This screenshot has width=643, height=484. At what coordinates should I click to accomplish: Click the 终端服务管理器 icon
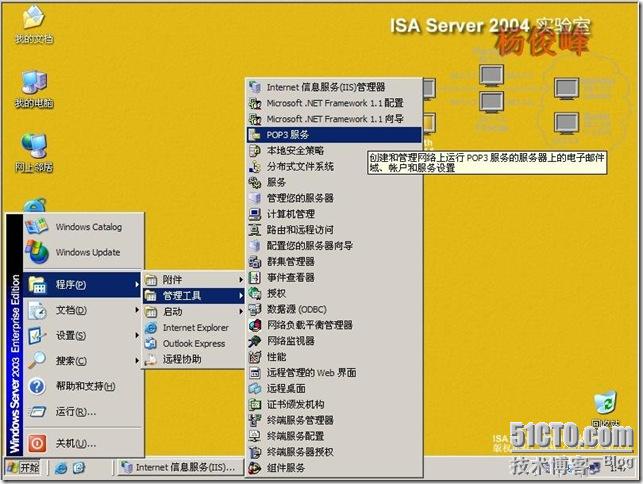click(255, 420)
